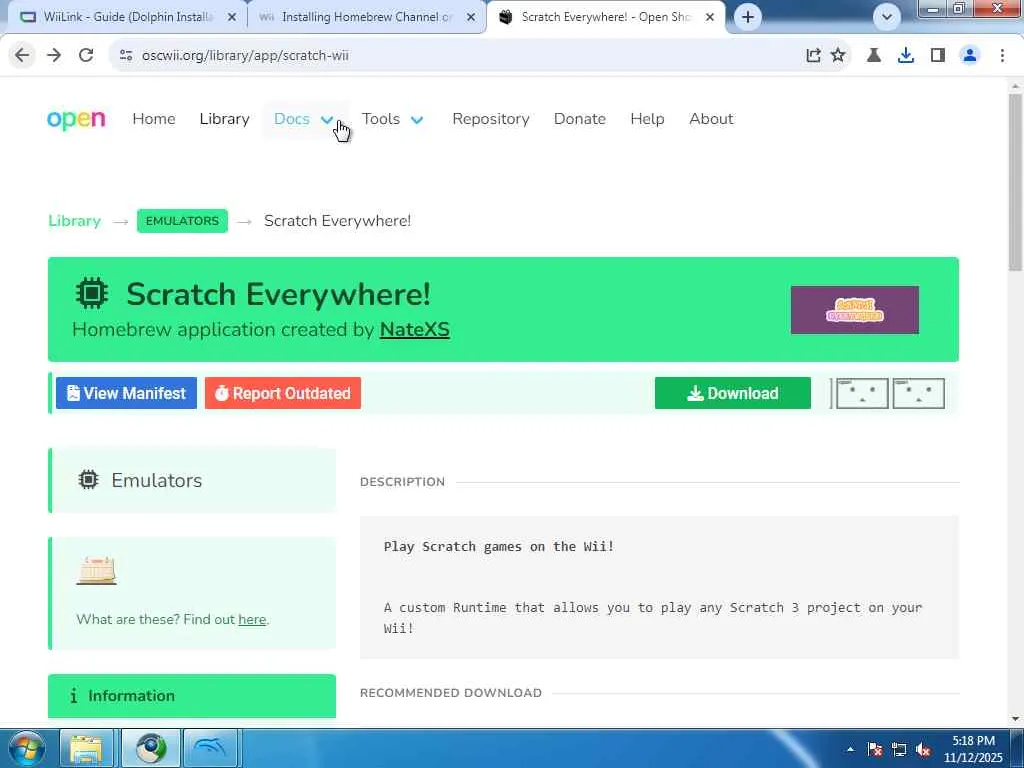Image resolution: width=1024 pixels, height=768 pixels.
Task: Open File Explorer from taskbar
Action: (86, 748)
